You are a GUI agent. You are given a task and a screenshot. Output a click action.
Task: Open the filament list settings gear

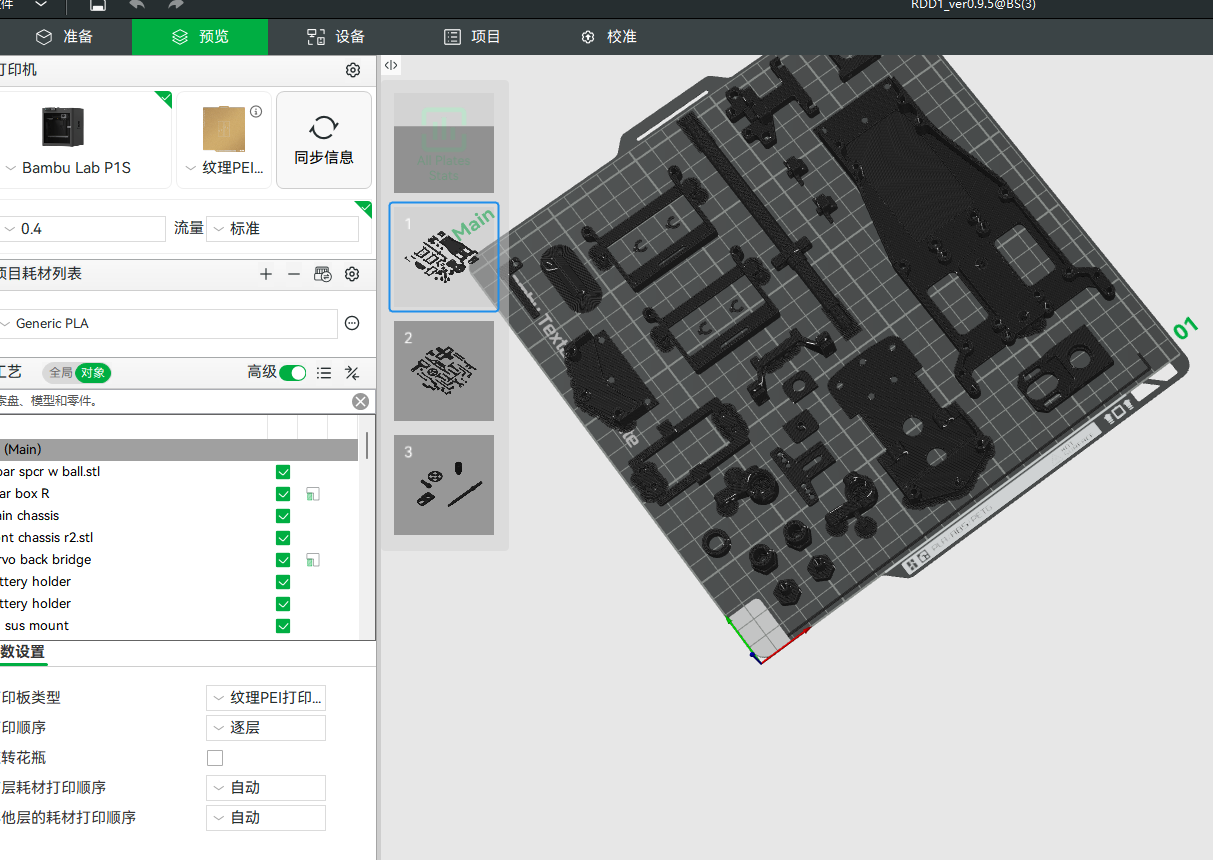coord(351,273)
